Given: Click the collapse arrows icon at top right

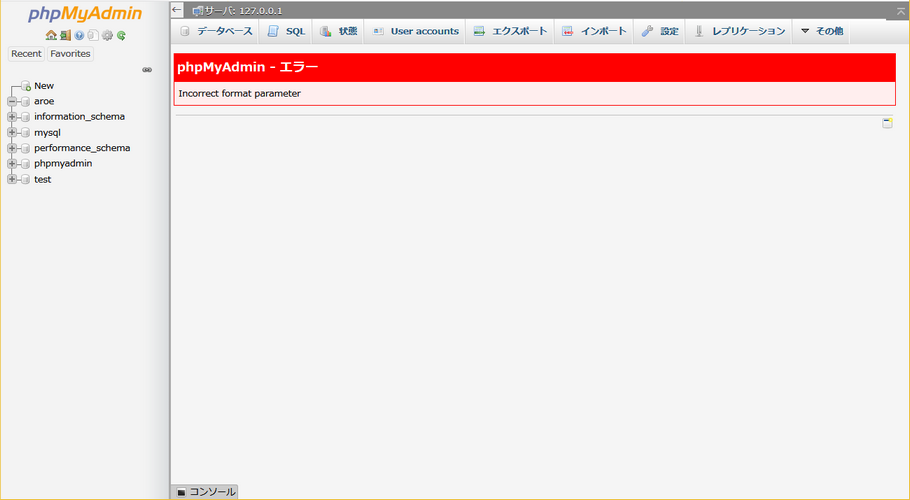Looking at the screenshot, I should (901, 10).
